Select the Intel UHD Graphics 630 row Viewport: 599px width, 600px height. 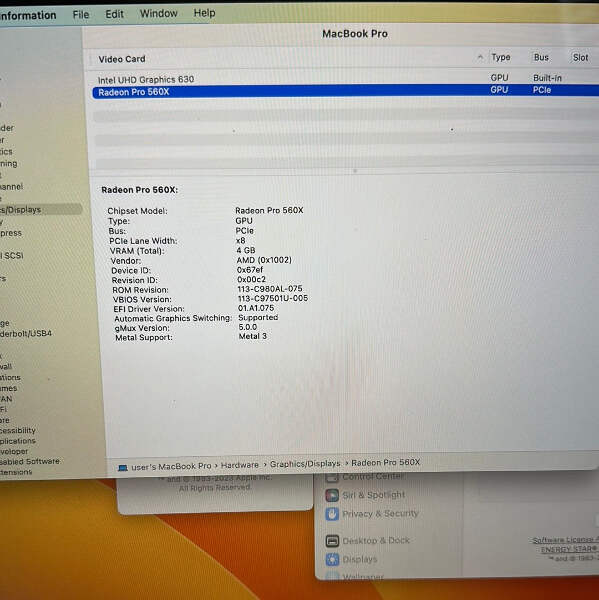point(345,79)
